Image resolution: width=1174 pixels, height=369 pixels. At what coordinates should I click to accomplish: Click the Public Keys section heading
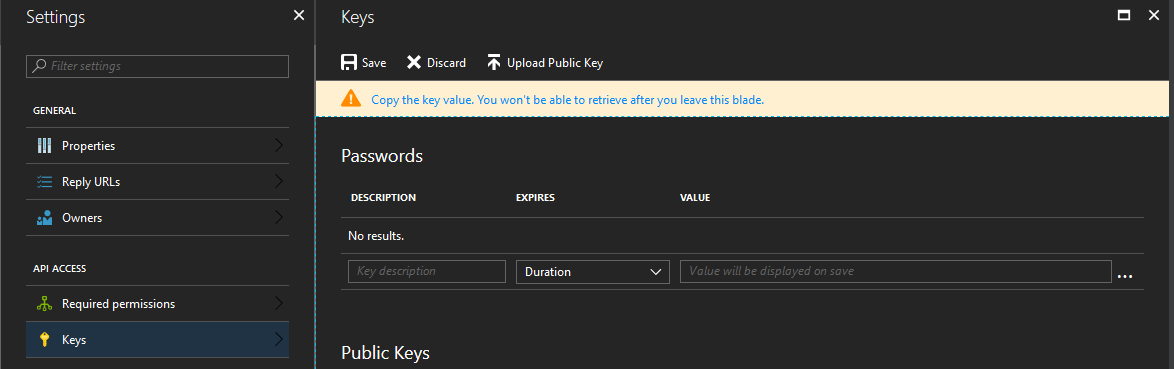386,353
